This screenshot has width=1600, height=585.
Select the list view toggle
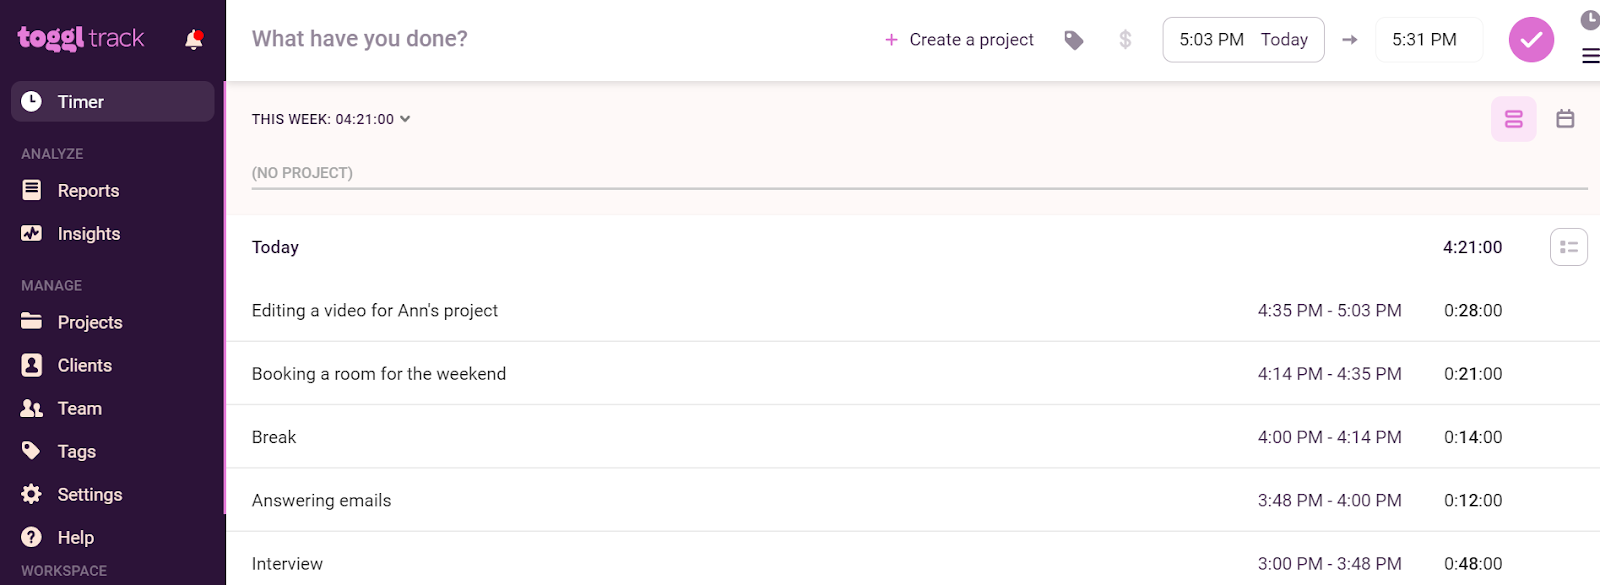[x=1514, y=119]
